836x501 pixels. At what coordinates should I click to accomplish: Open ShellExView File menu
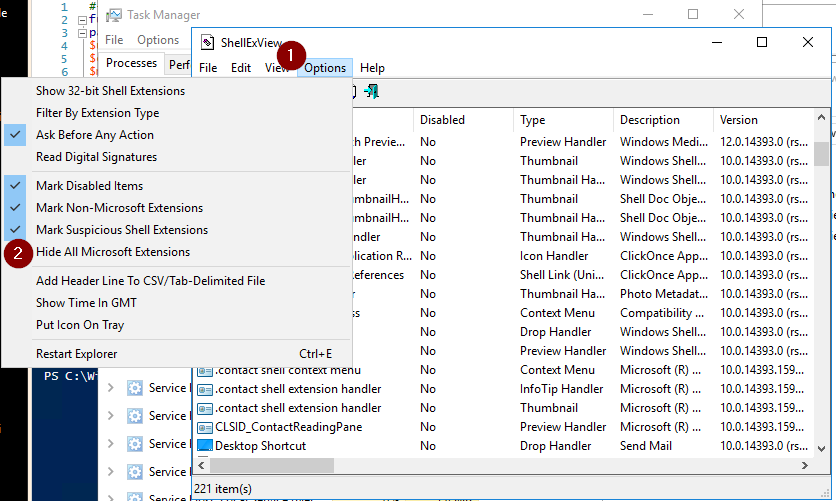(x=208, y=68)
